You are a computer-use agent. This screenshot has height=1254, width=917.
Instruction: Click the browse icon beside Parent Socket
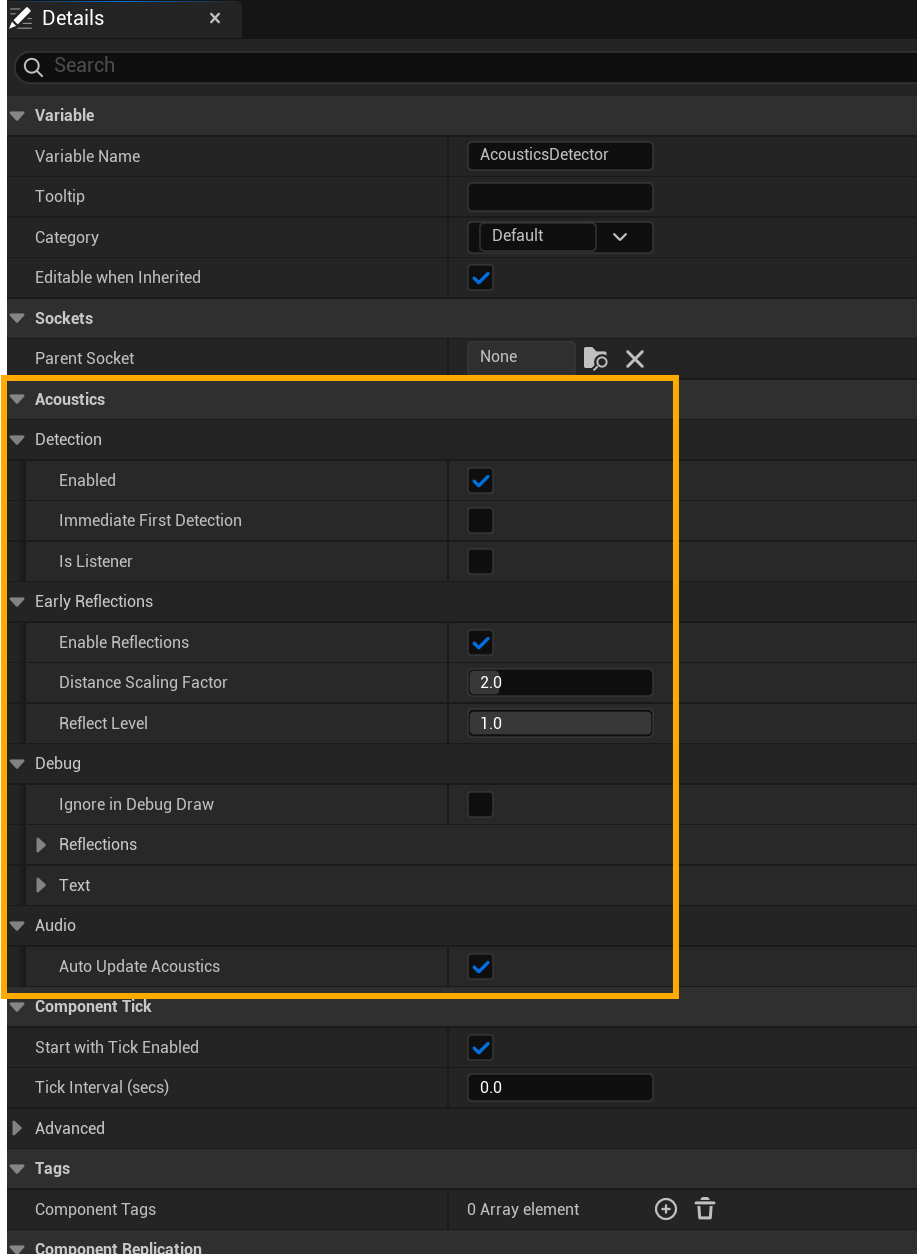click(595, 358)
